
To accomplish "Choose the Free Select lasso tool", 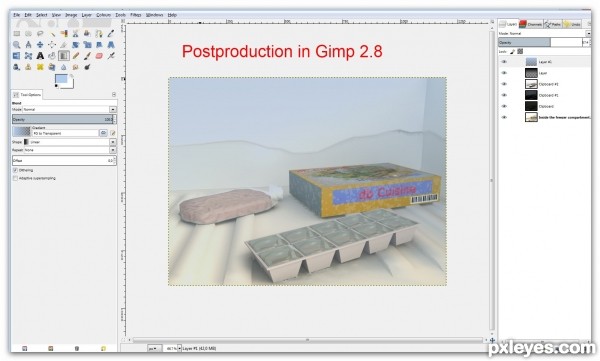I will 40,34.
